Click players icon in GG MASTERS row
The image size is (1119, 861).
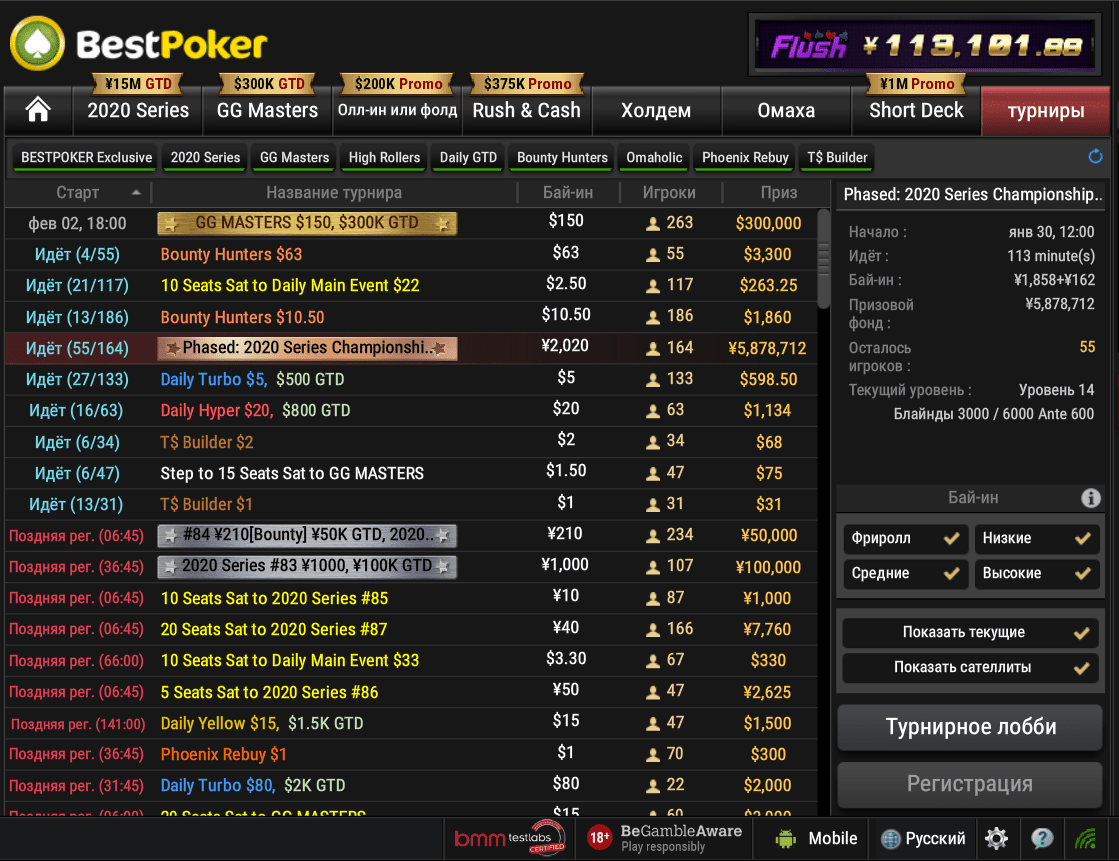652,223
